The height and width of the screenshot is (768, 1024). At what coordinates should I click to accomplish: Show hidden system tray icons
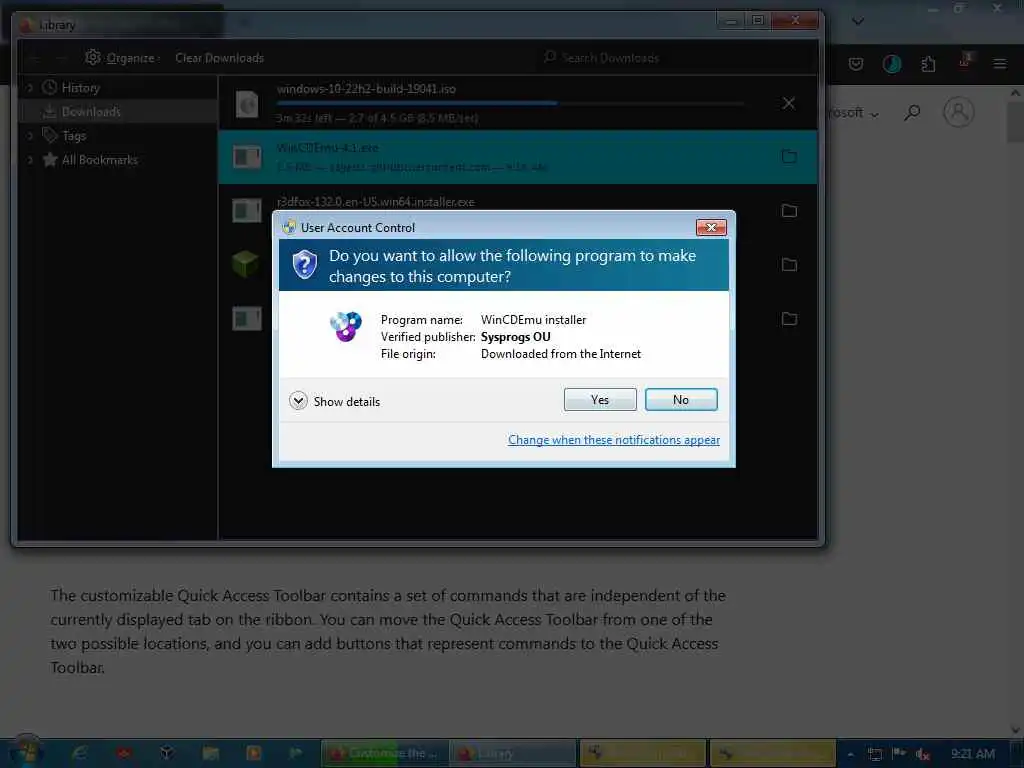click(851, 754)
